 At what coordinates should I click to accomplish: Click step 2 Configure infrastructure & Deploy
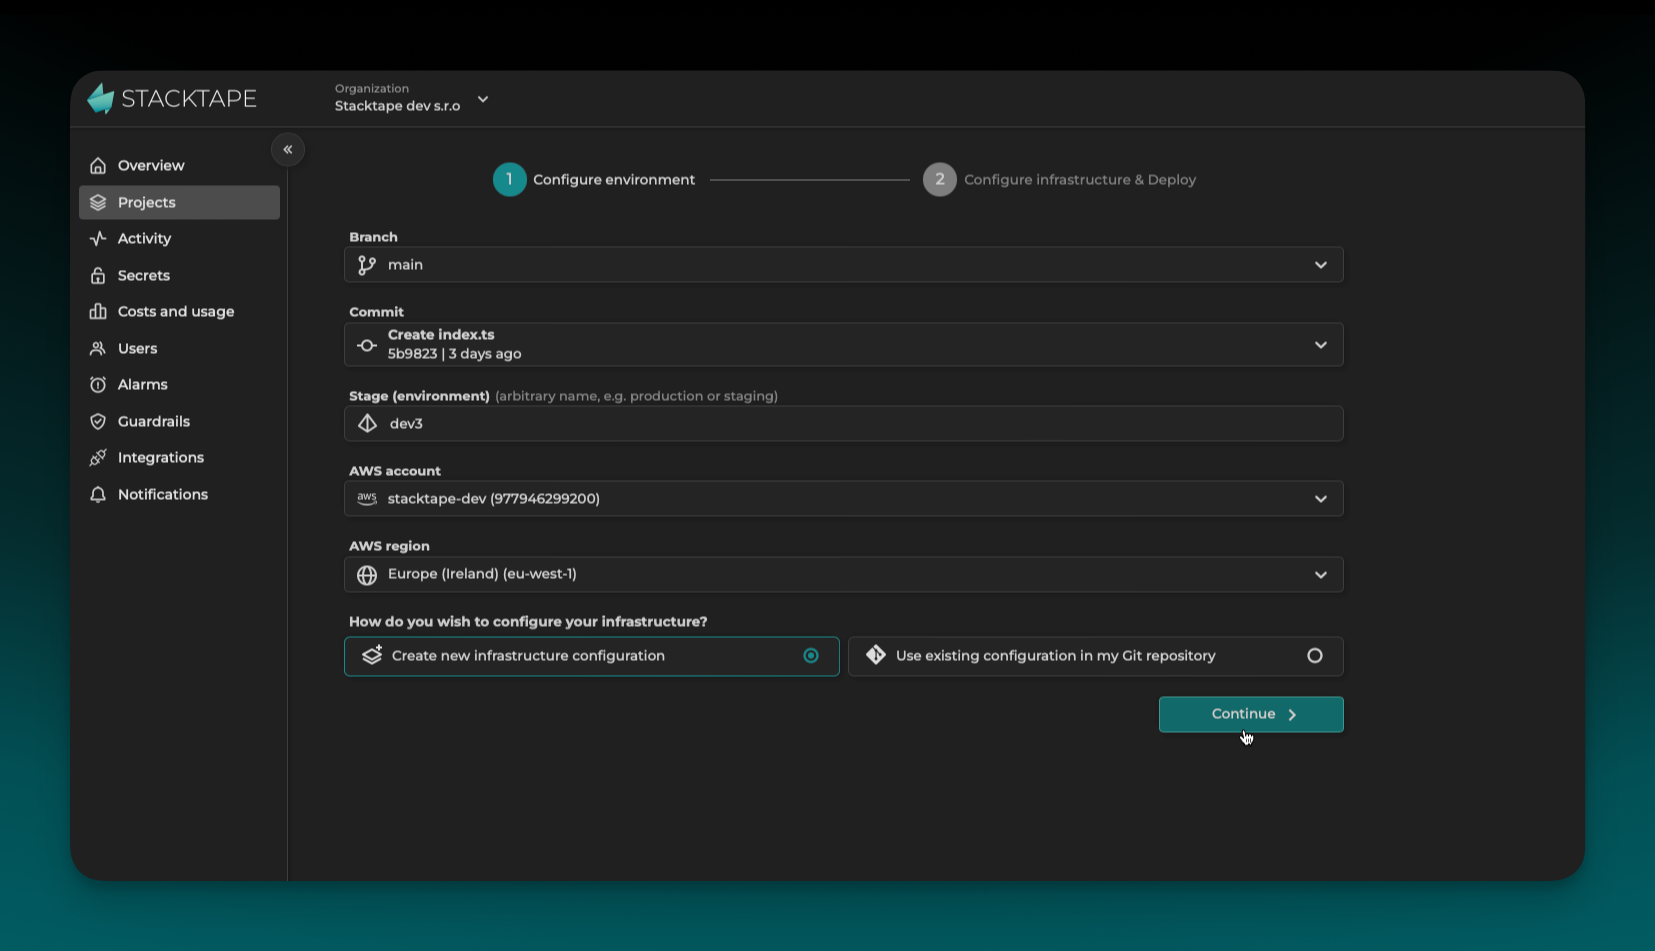click(1060, 180)
